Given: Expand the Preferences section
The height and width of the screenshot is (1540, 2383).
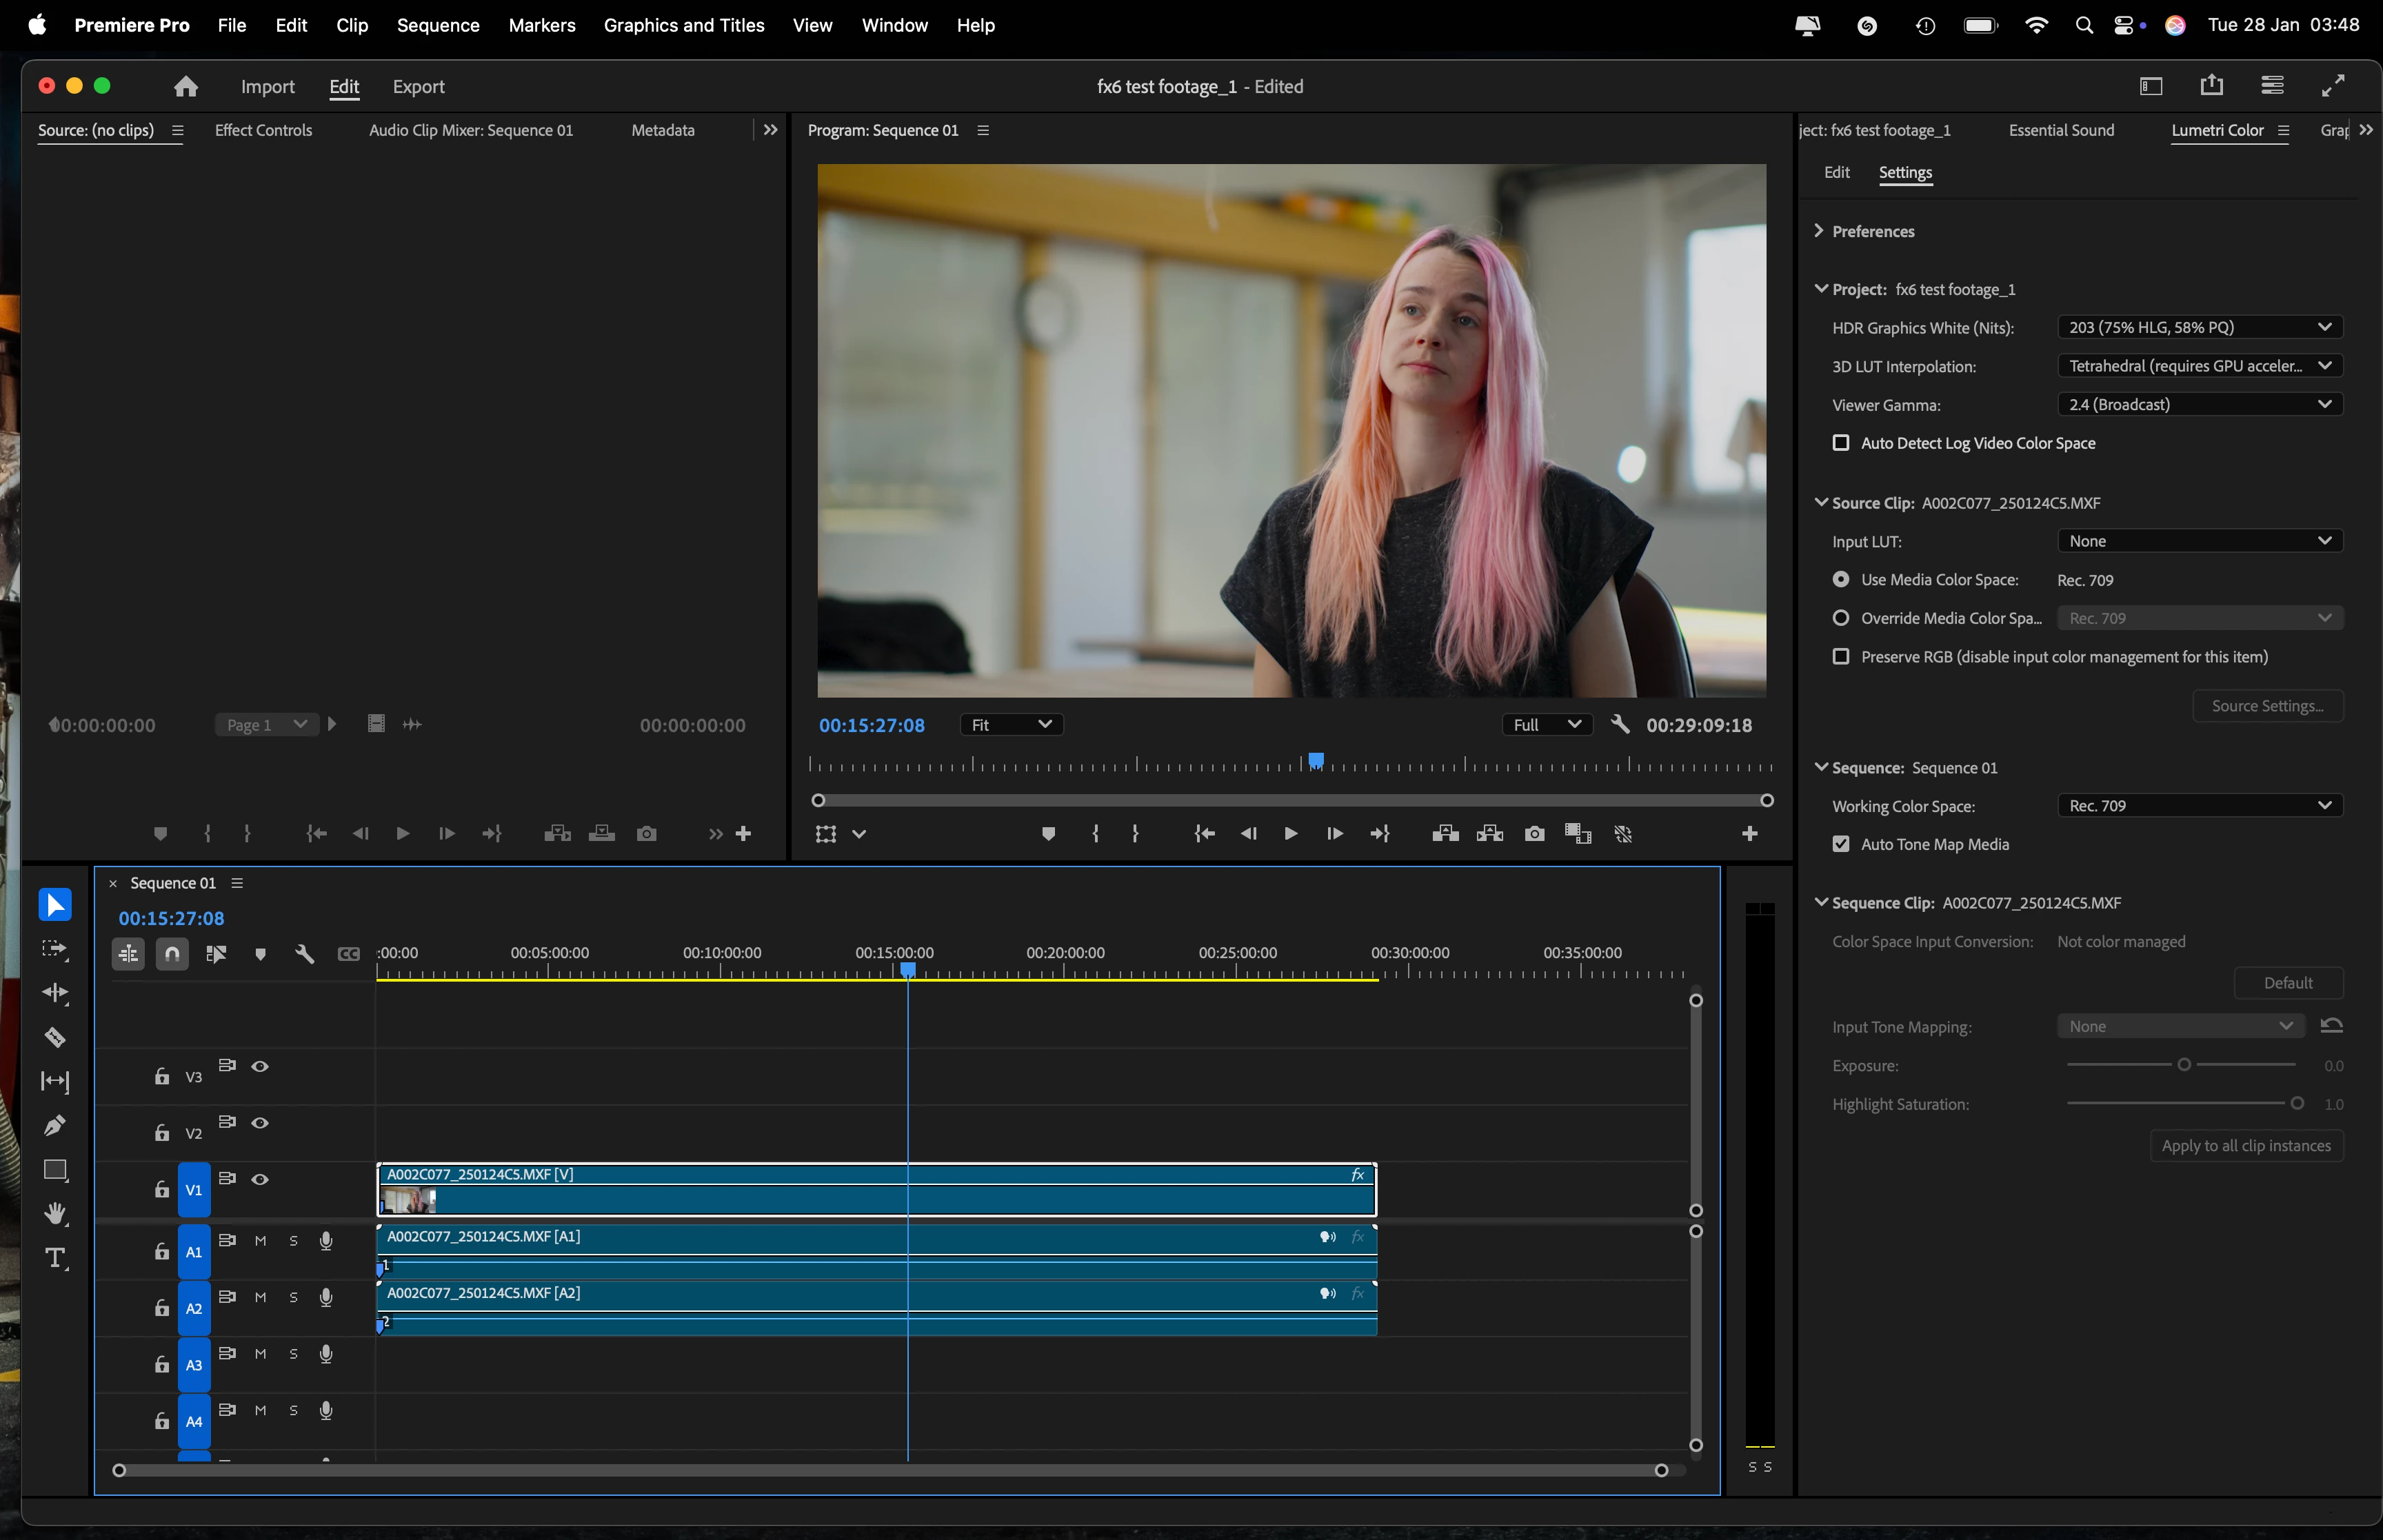Looking at the screenshot, I should [x=1819, y=231].
